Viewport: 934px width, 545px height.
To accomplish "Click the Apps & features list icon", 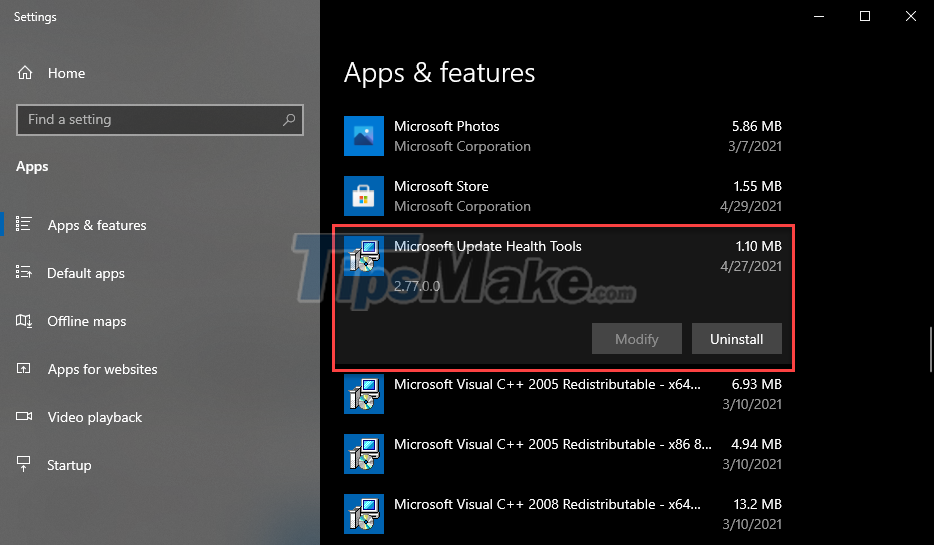I will point(23,224).
